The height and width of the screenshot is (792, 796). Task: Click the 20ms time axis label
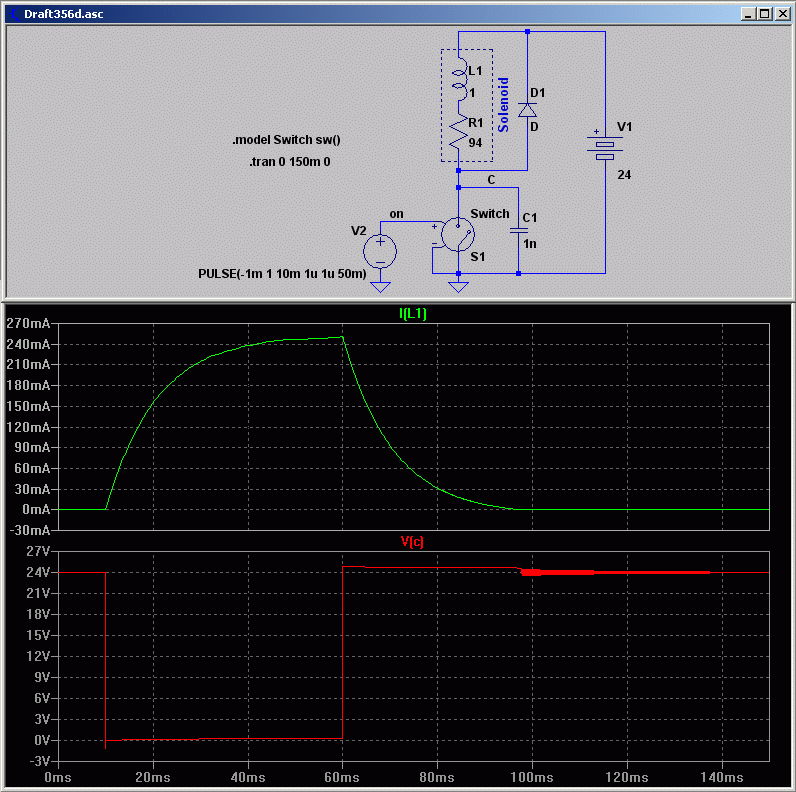point(152,777)
